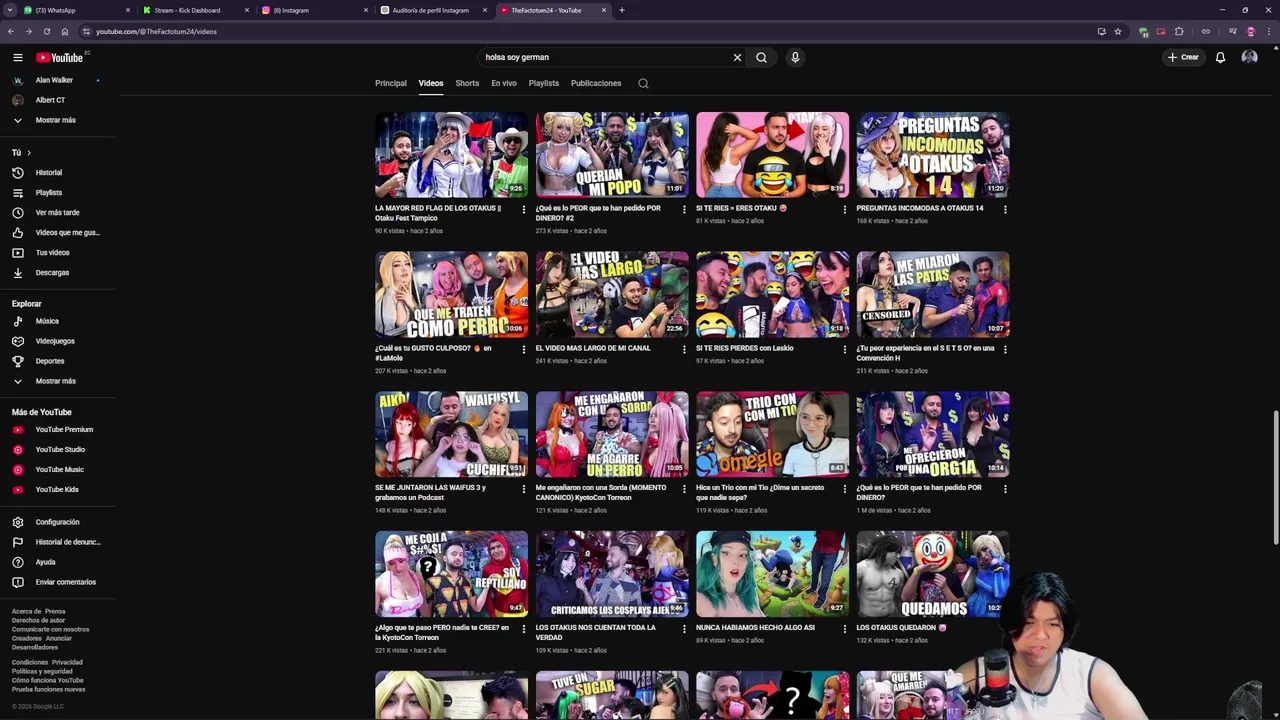Image resolution: width=1280 pixels, height=720 pixels.
Task: Open options menu for EL VIDEO MAS LARGO DE MI CANAL
Action: pyautogui.click(x=684, y=349)
